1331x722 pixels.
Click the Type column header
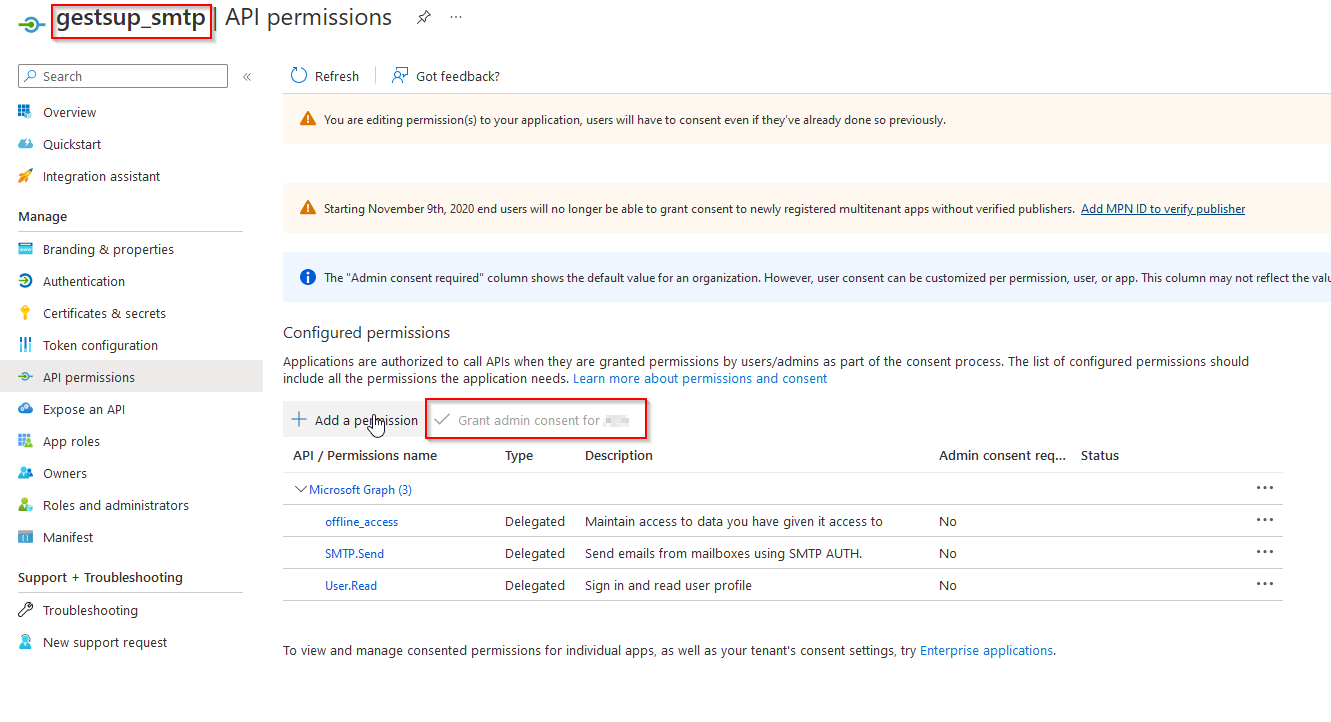(x=519, y=455)
